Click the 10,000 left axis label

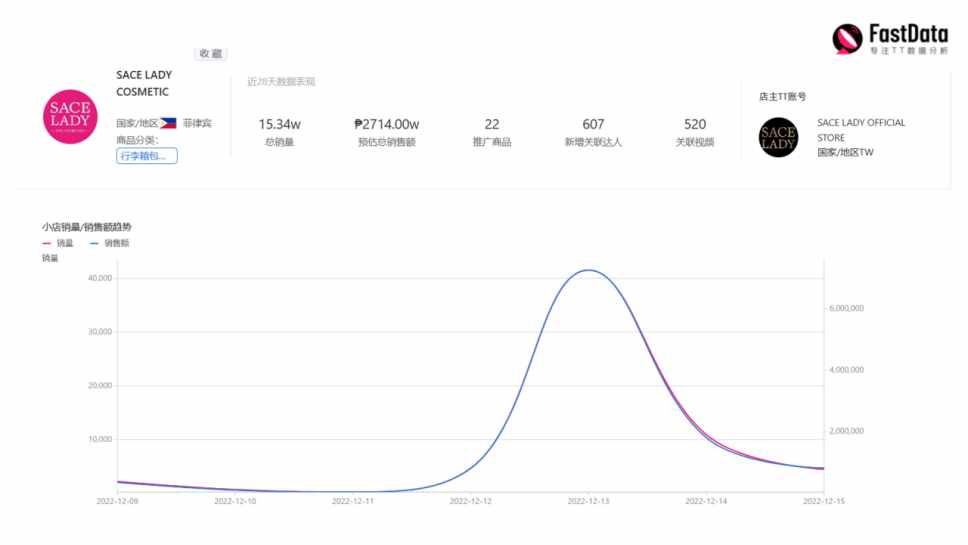point(100,439)
